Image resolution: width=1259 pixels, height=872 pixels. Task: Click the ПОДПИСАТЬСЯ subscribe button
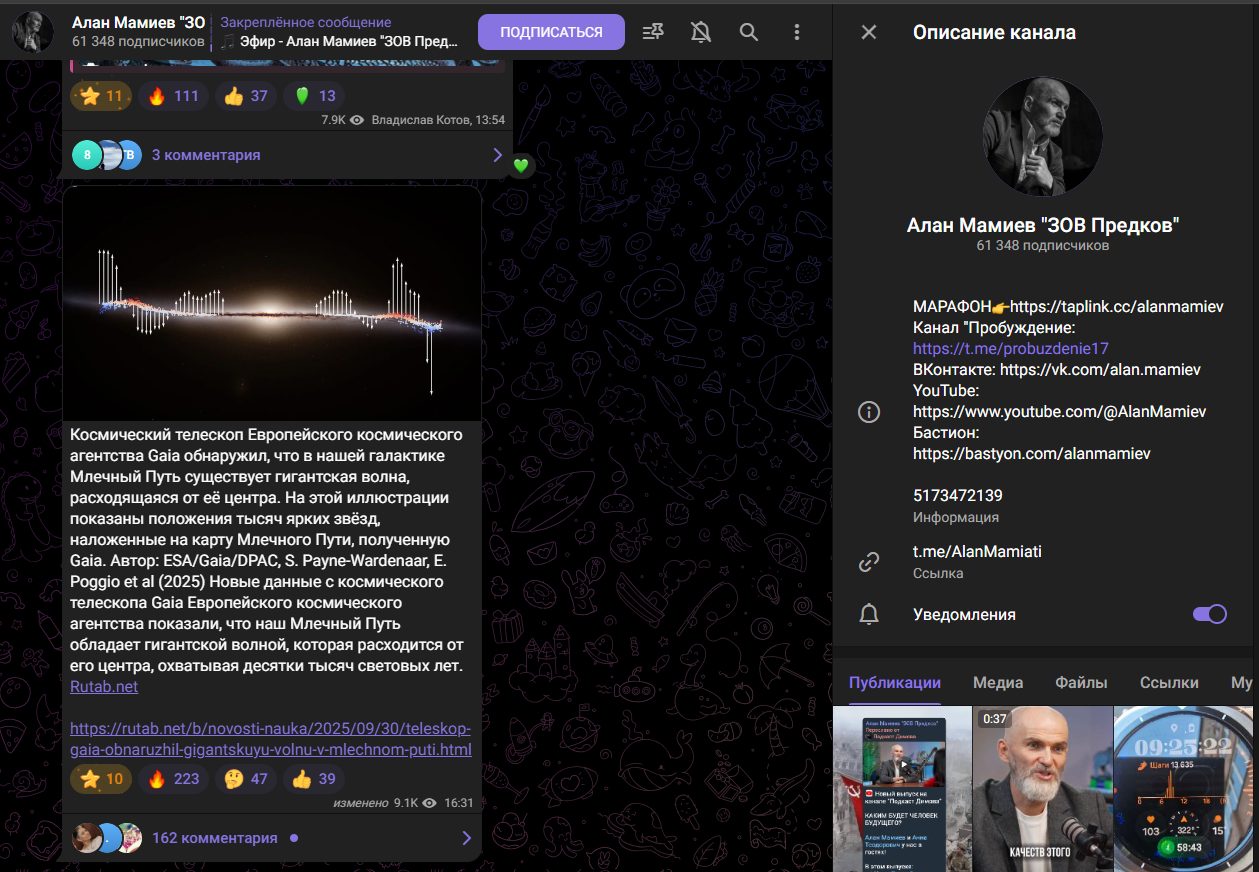pyautogui.click(x=551, y=32)
